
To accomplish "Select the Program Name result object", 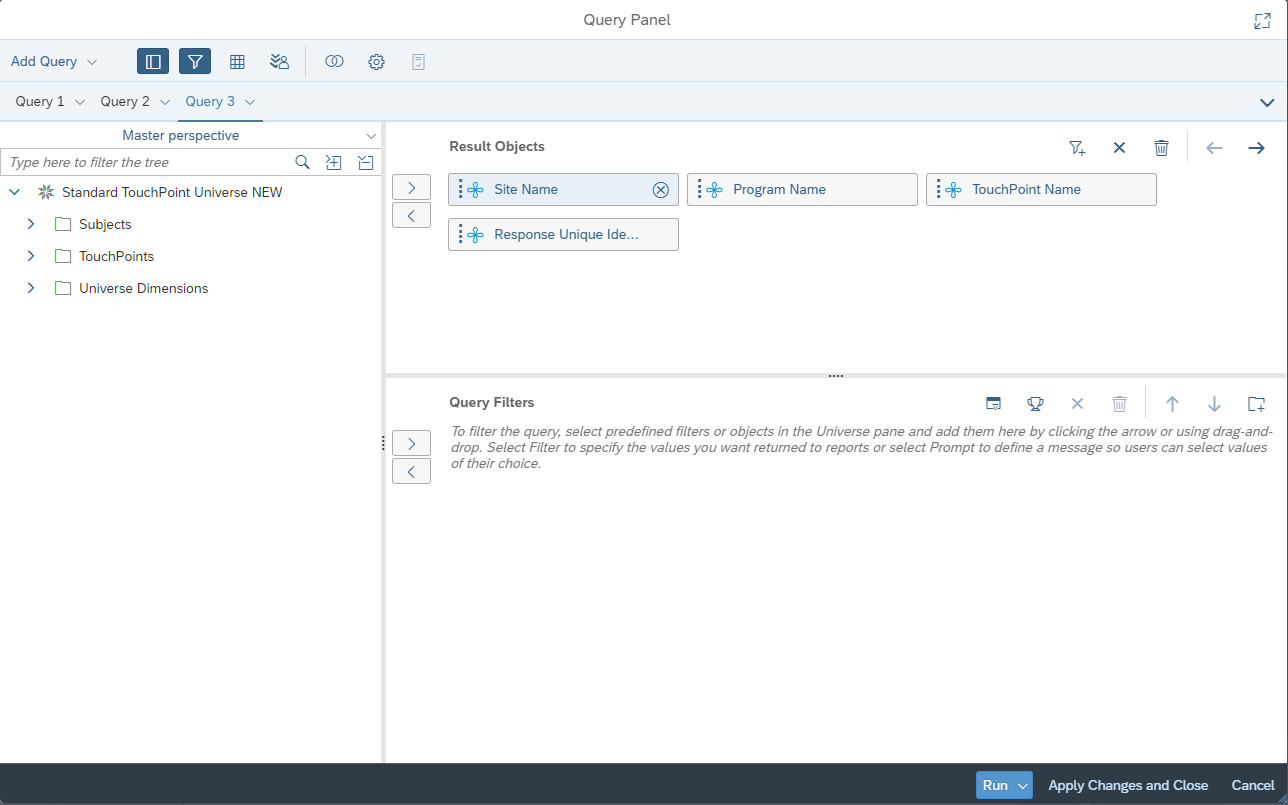I will tap(802, 190).
